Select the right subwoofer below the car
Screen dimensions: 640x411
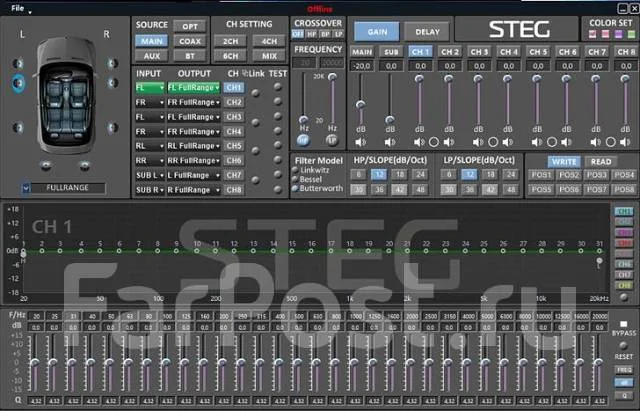click(x=84, y=165)
